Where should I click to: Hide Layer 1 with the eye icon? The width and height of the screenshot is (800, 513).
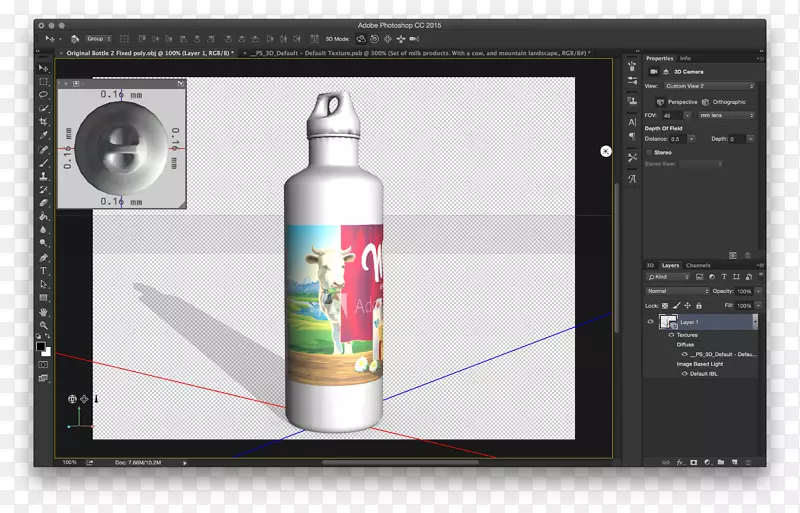[x=651, y=322]
